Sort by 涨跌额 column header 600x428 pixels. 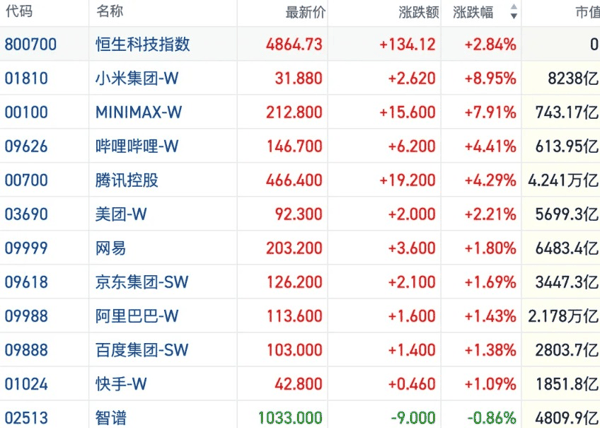point(419,12)
